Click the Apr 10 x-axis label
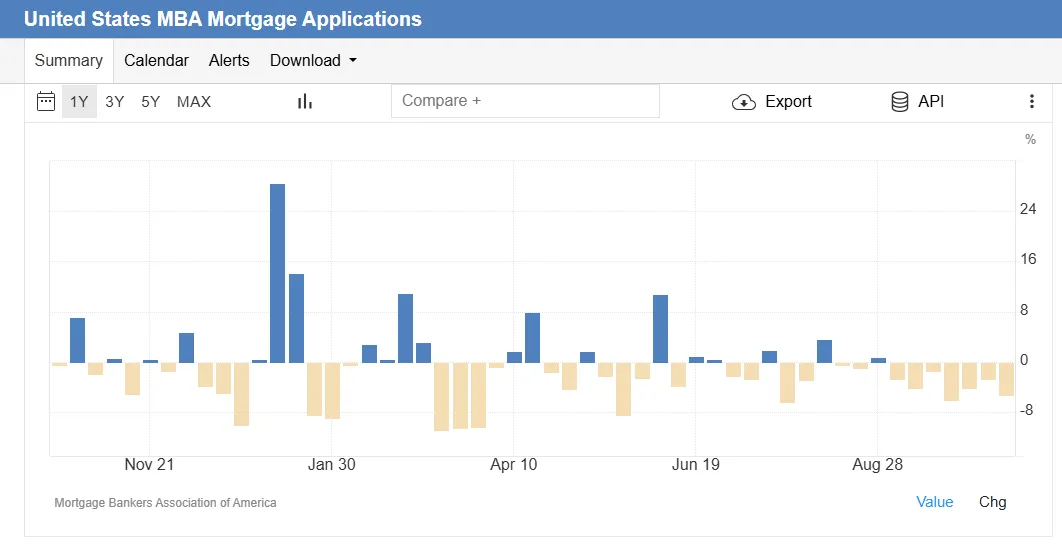This screenshot has width=1062, height=555. 513,465
